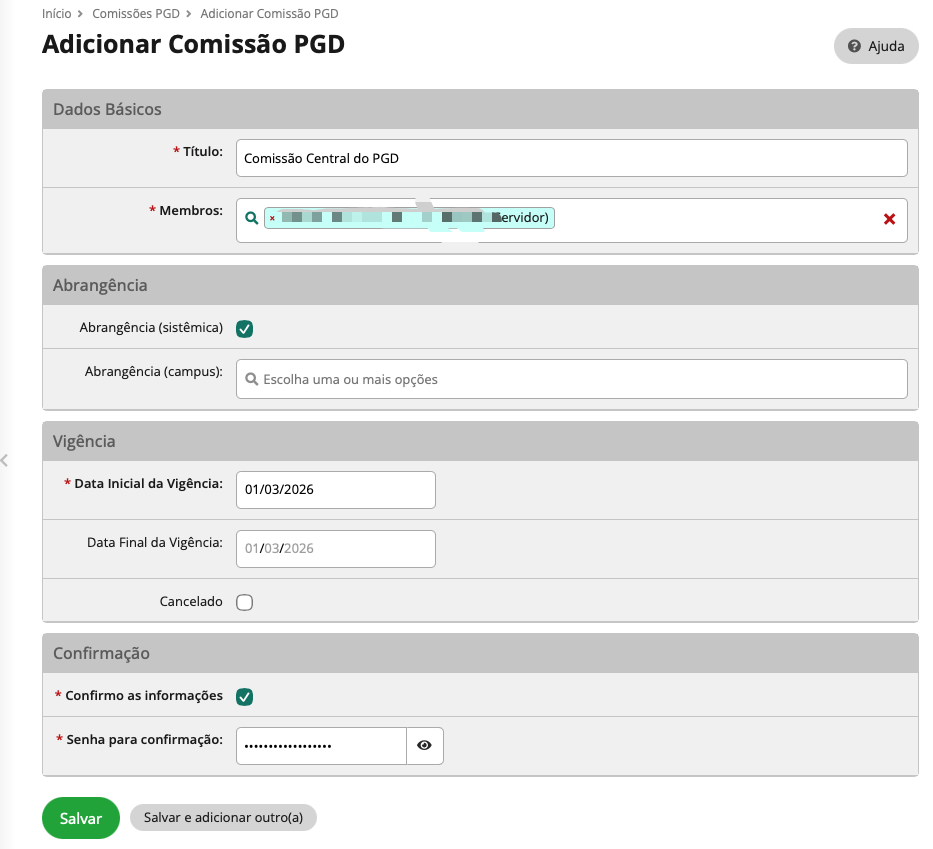Click the search icon in Membros field
The width and height of the screenshot is (933, 849).
[251, 218]
